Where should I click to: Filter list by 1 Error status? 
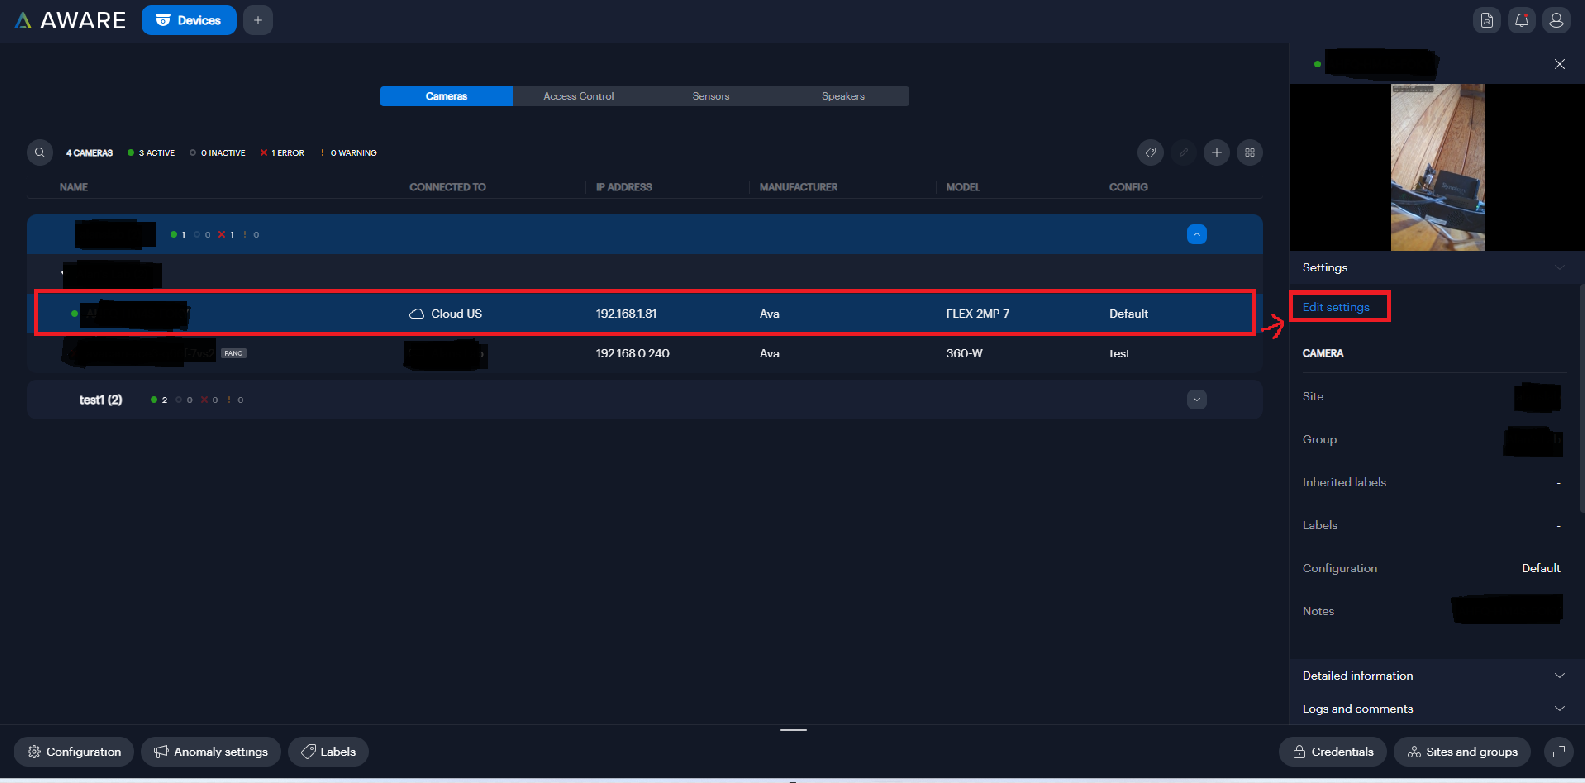tap(282, 153)
